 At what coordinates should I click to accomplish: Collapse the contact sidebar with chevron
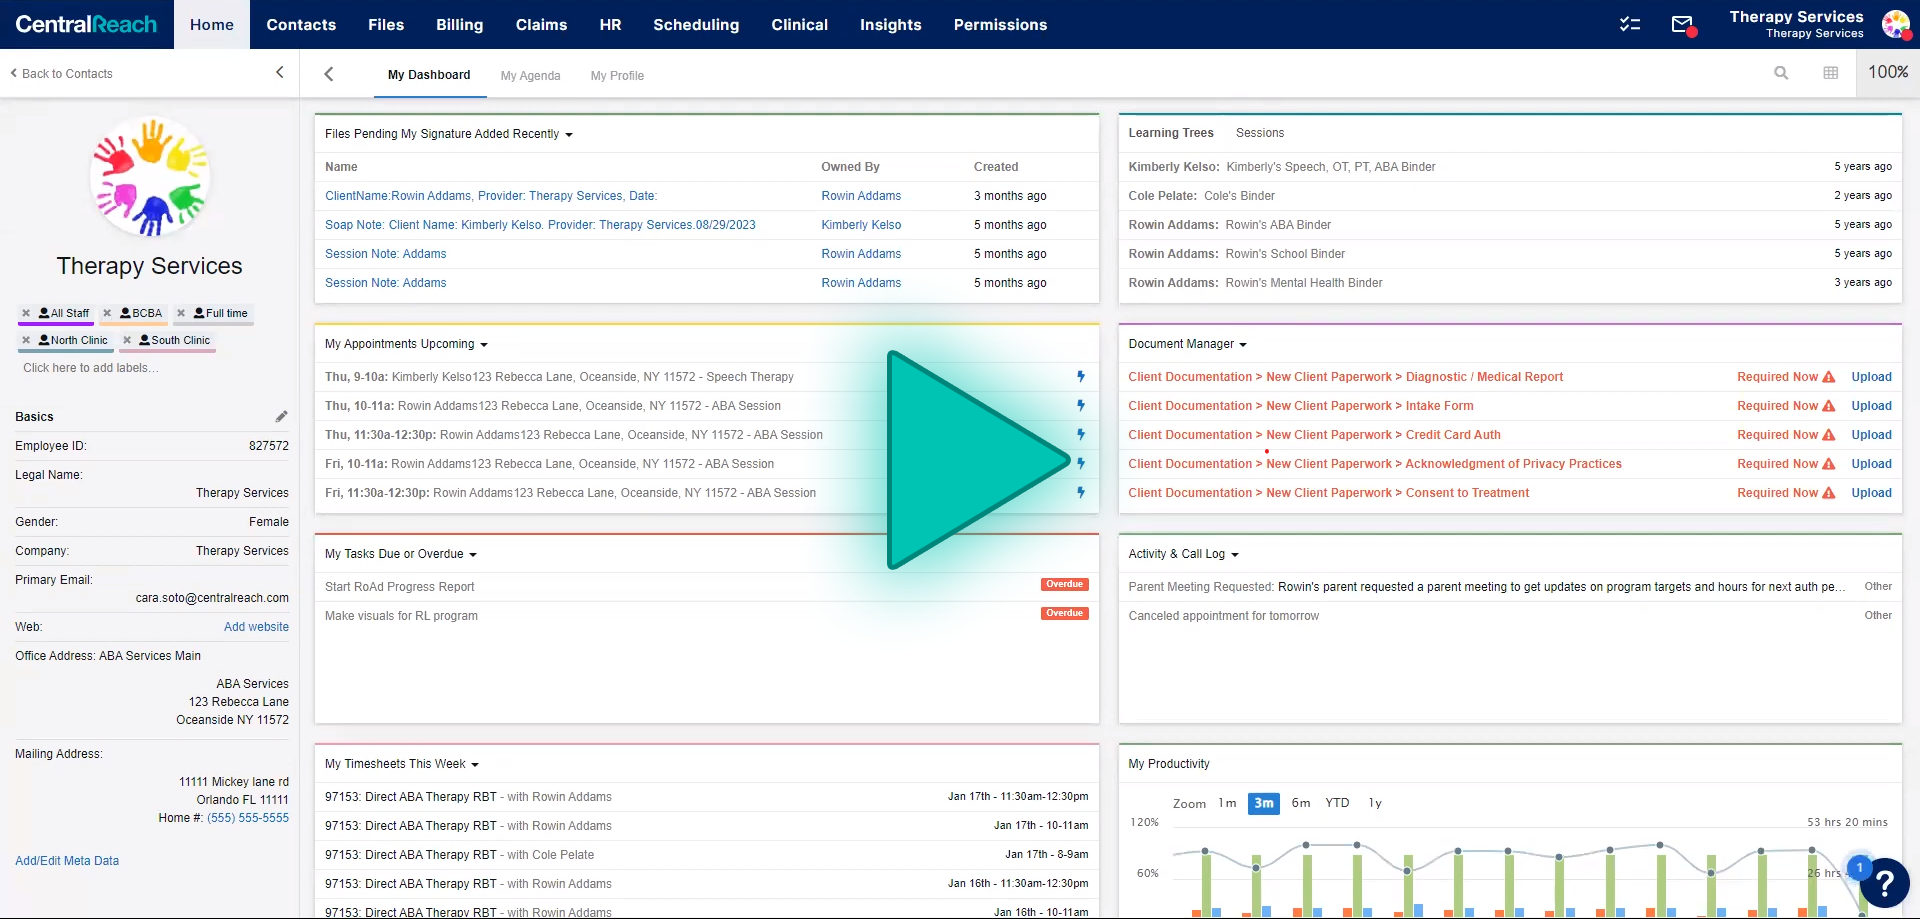(x=279, y=72)
